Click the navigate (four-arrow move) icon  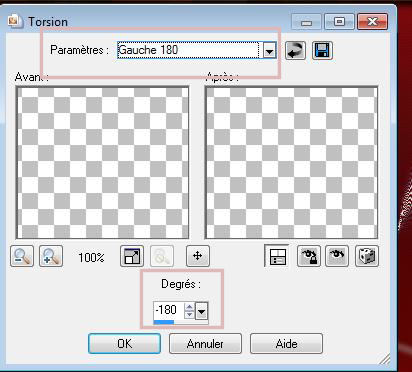pos(198,256)
